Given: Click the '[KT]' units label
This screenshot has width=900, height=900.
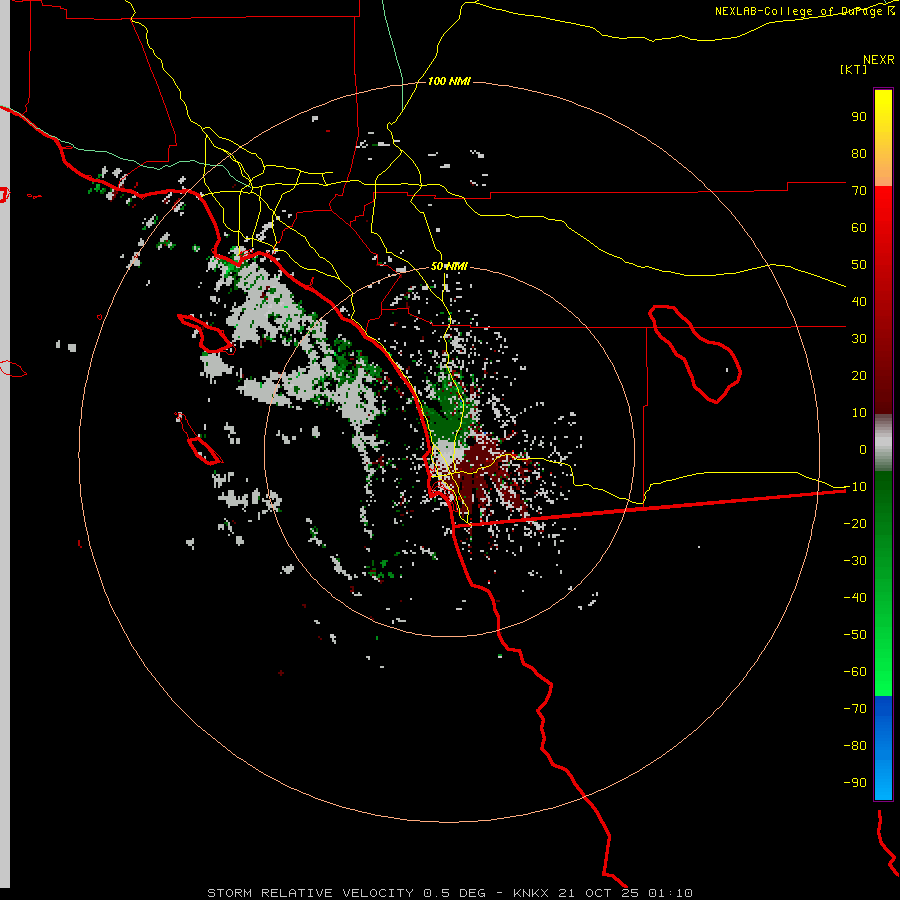Looking at the screenshot, I should (854, 69).
